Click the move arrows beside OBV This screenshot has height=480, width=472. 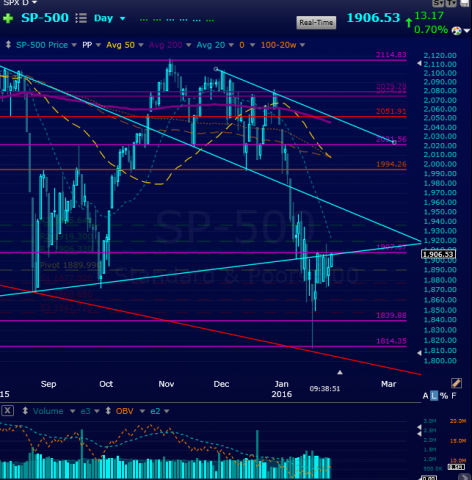pyautogui.click(x=108, y=411)
